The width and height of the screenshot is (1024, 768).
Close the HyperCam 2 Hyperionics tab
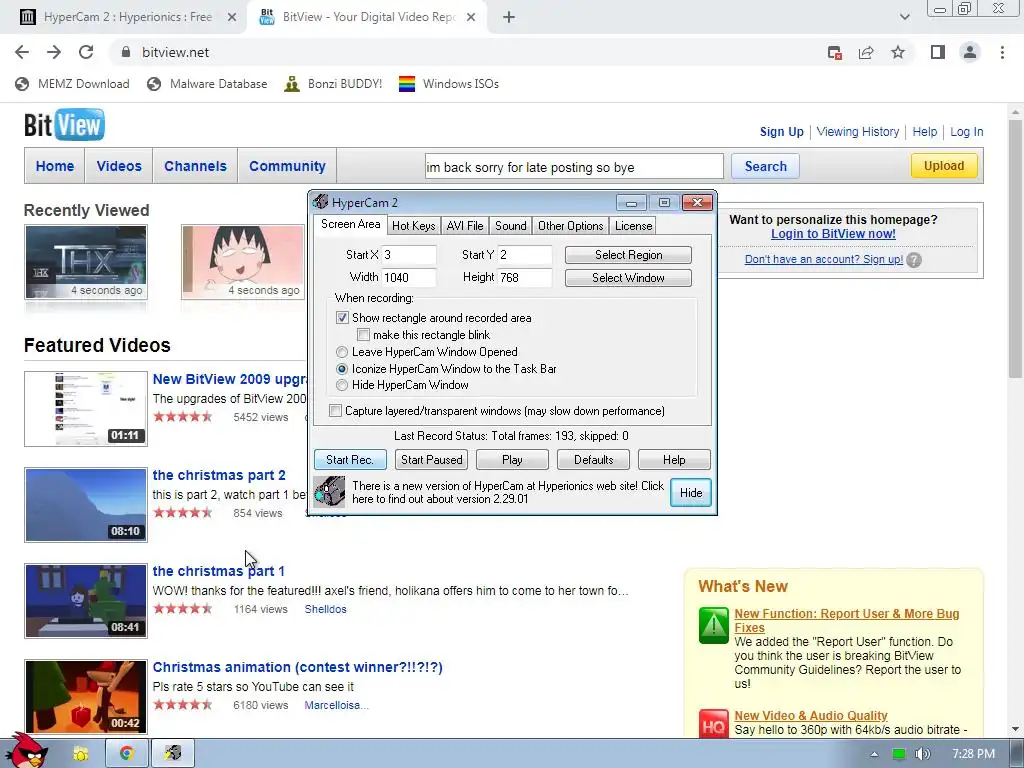point(232,18)
